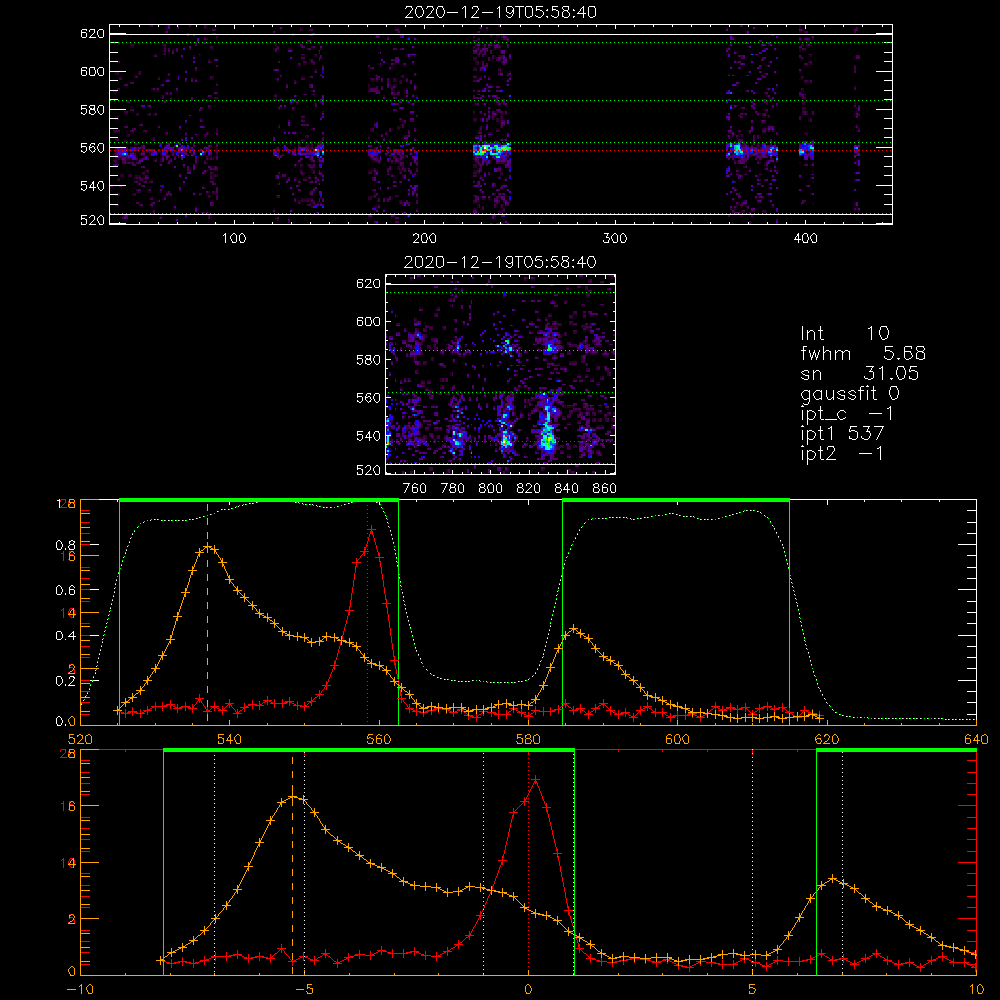Click the red curve peak in the bottom plot
The width and height of the screenshot is (1000, 1000).
536,779
